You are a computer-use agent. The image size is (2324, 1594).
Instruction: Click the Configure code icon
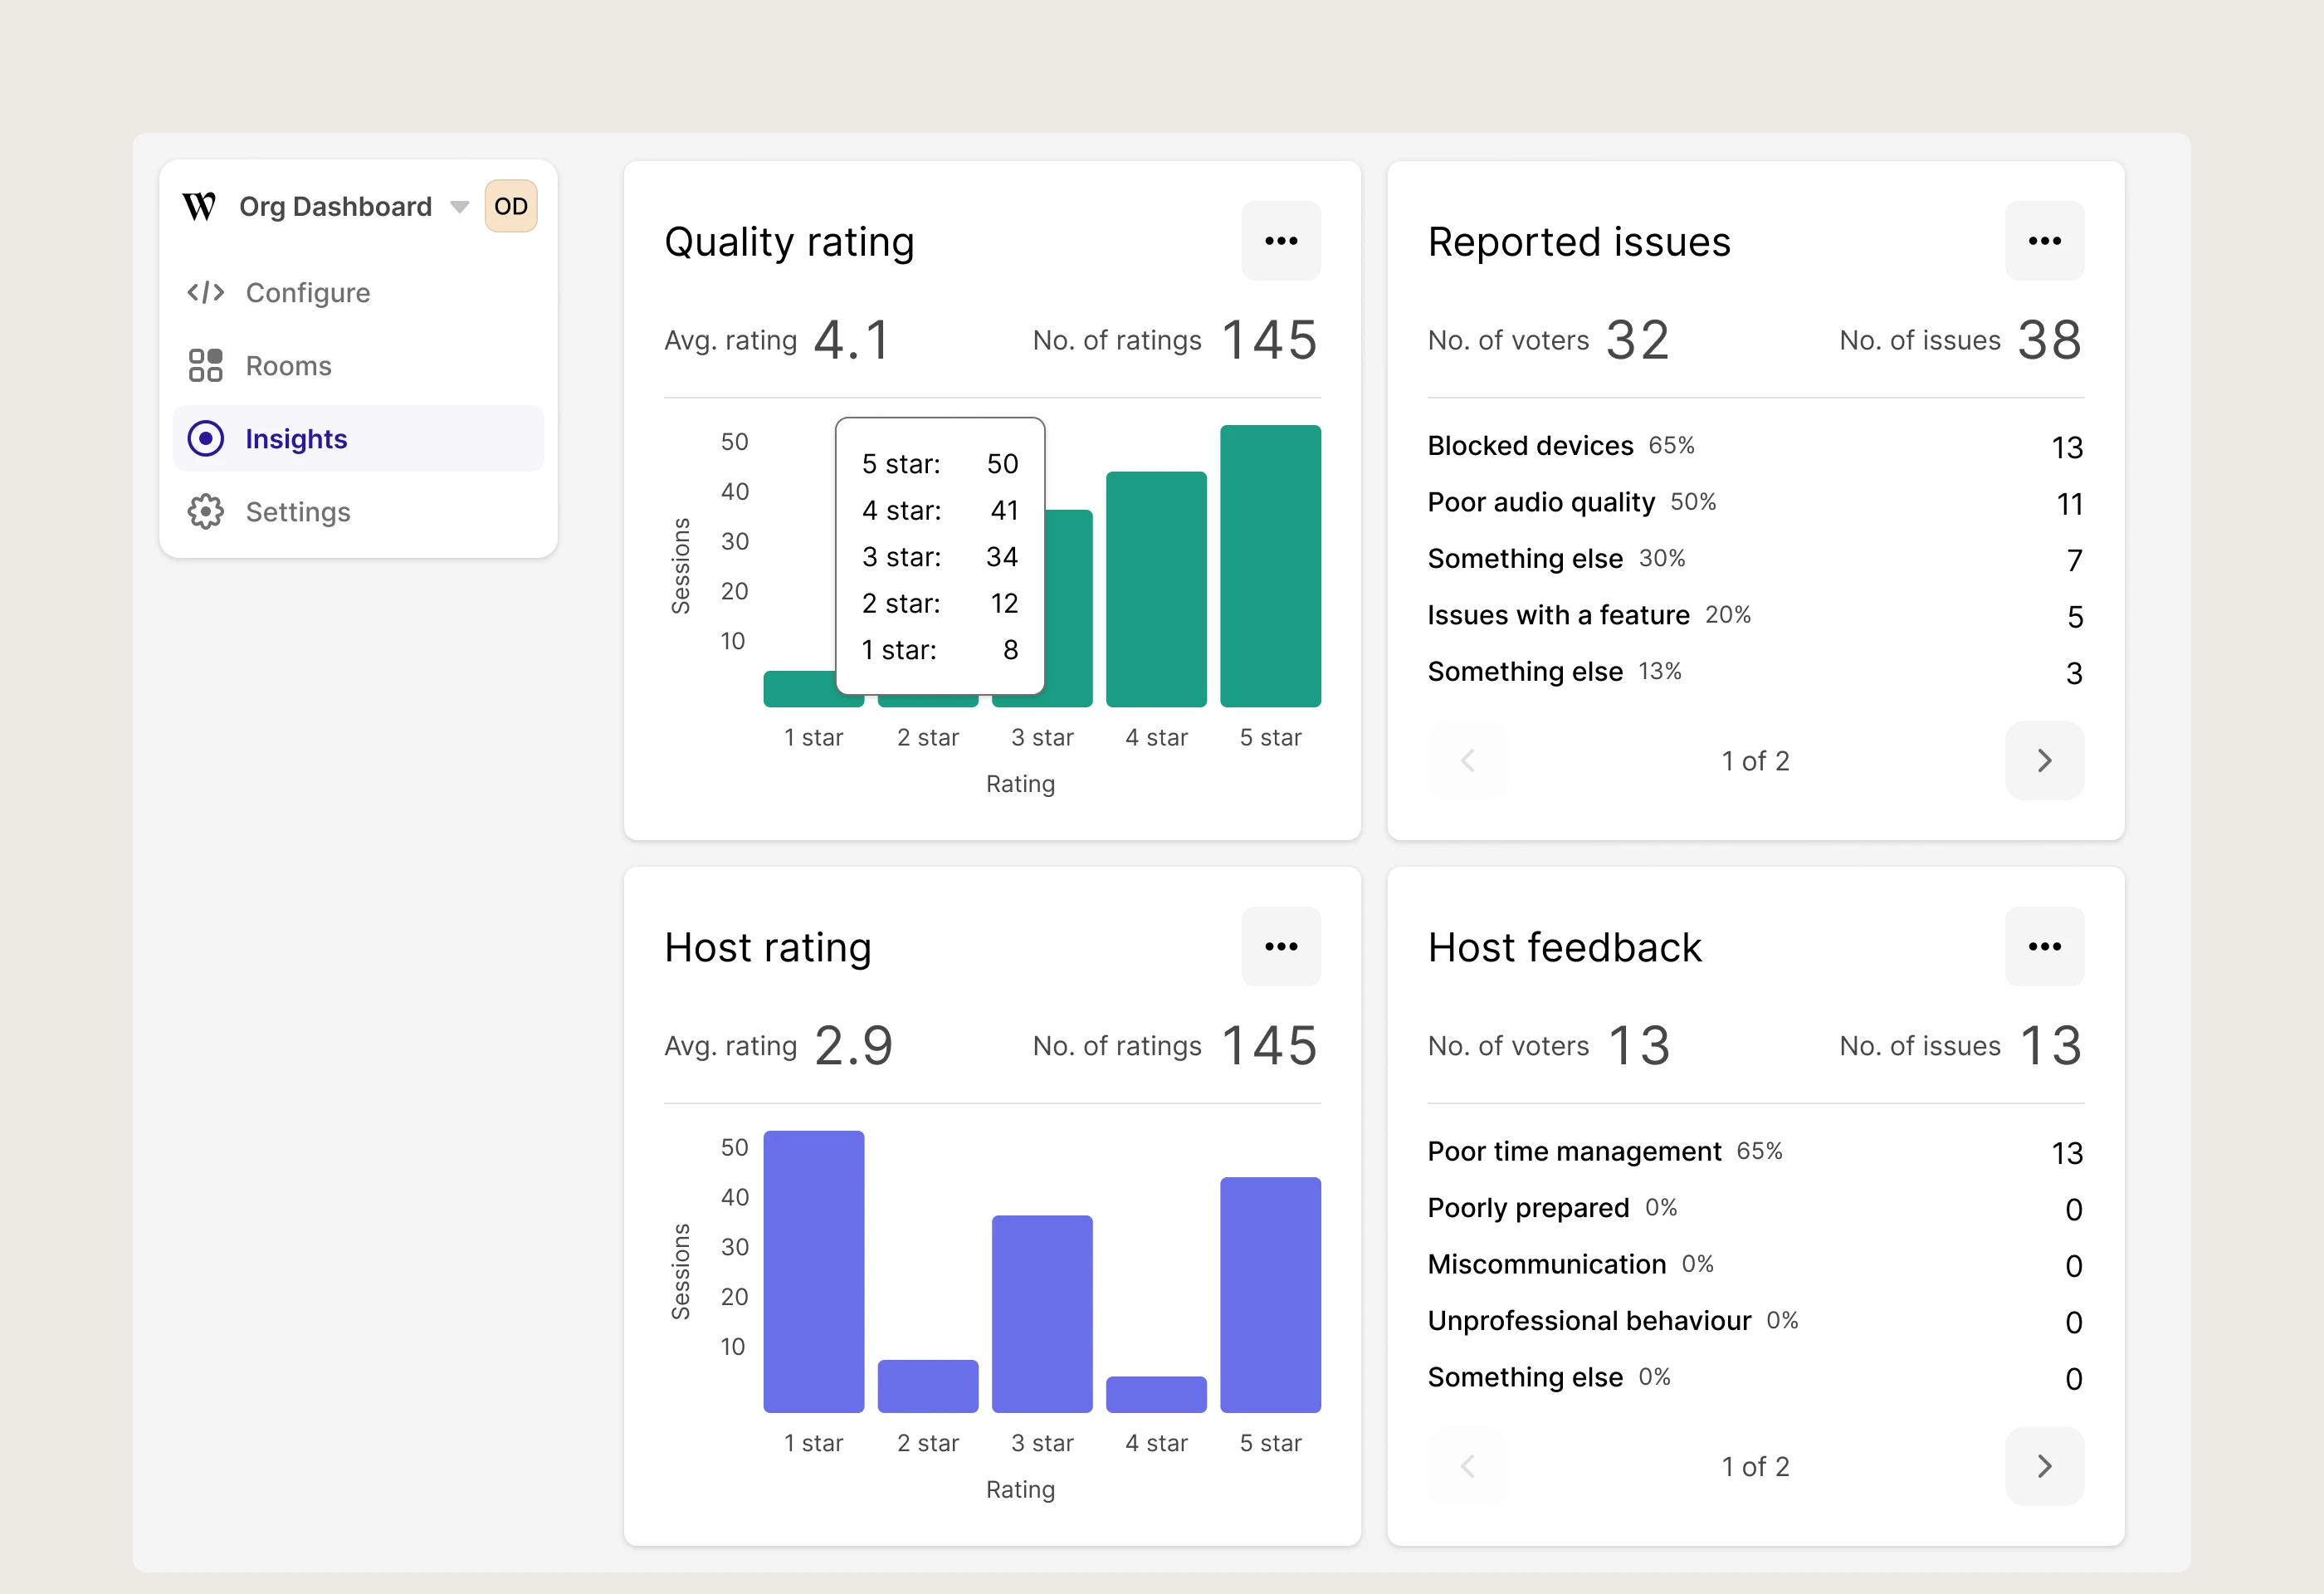tap(206, 292)
